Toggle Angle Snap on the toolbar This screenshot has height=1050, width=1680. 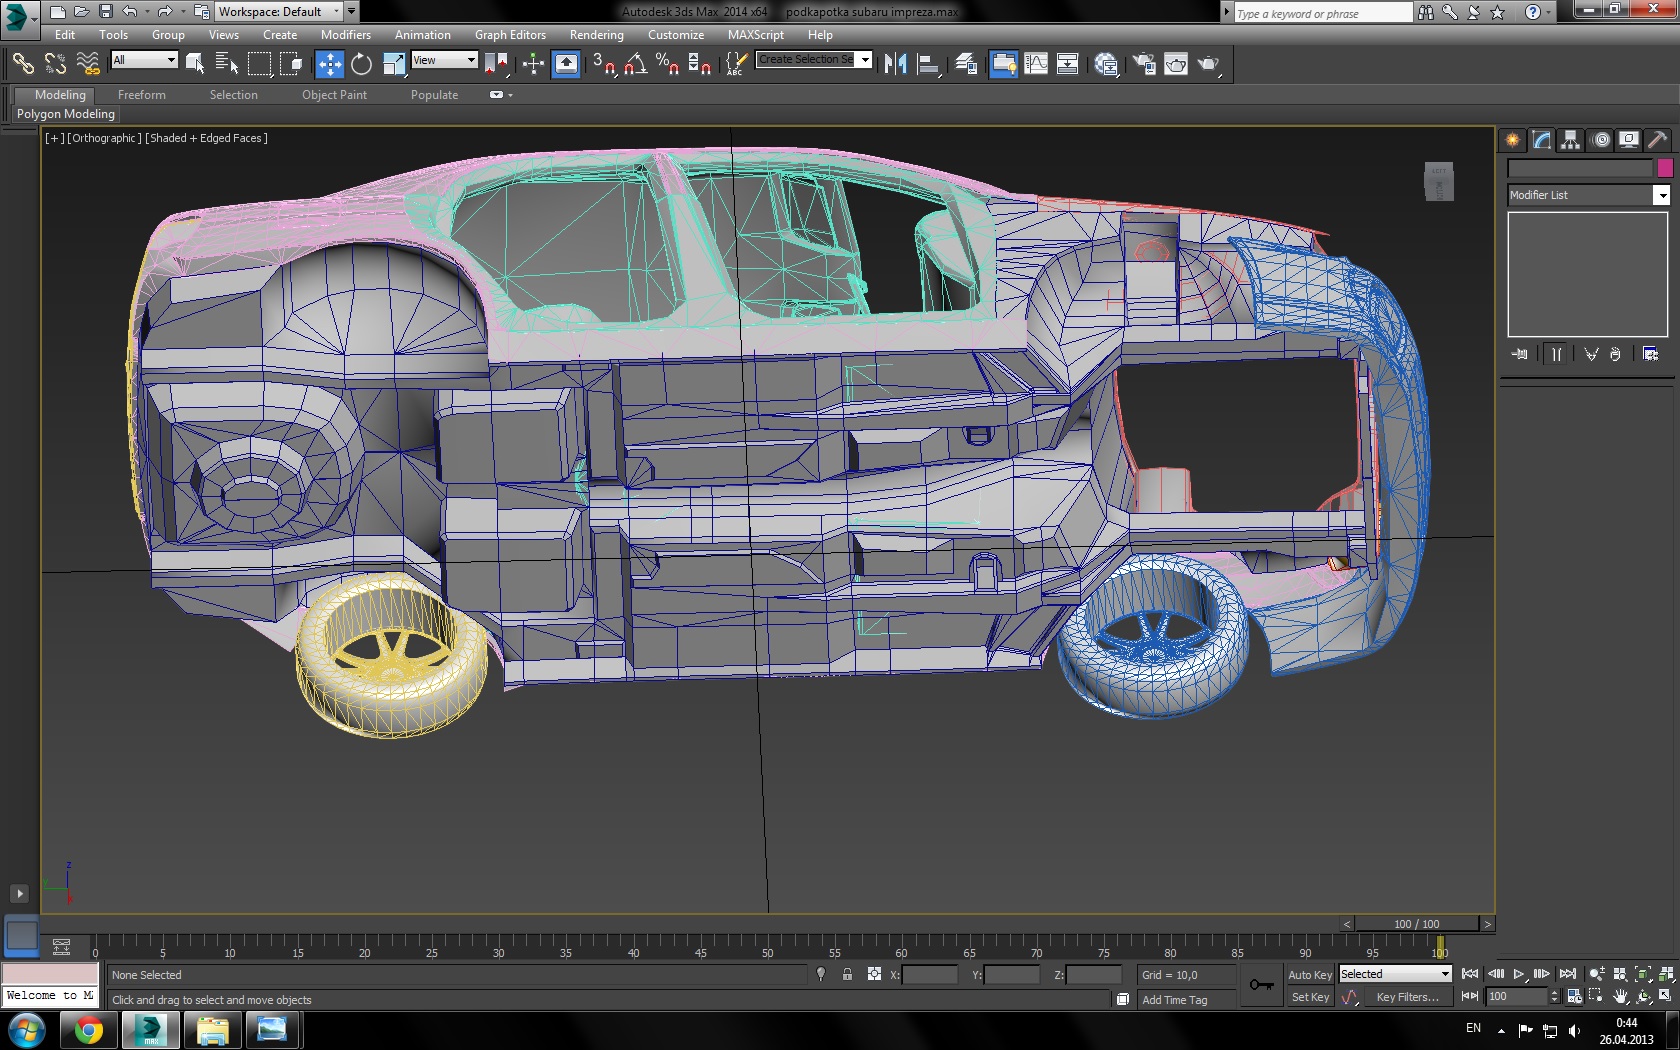click(635, 64)
